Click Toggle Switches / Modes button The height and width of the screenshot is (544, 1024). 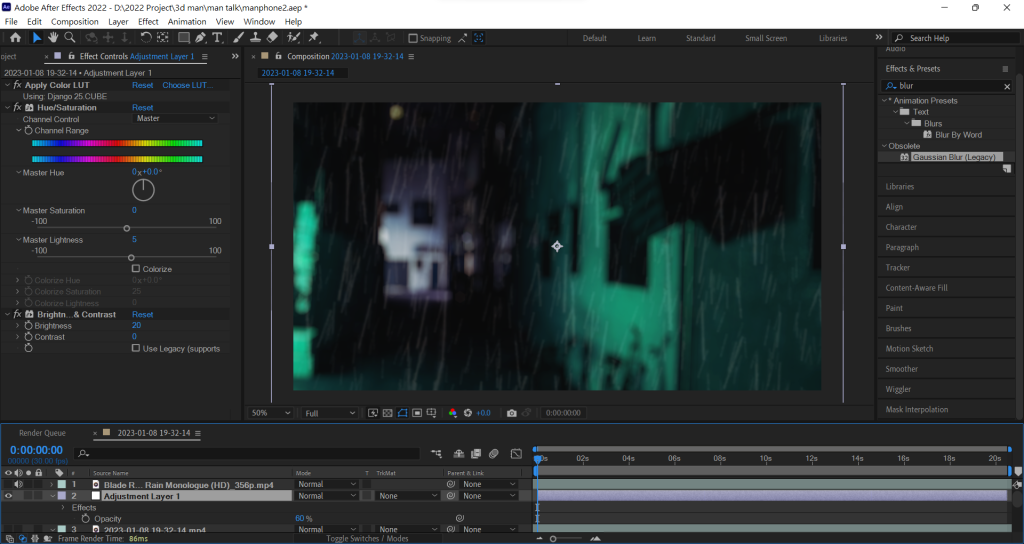click(x=367, y=539)
